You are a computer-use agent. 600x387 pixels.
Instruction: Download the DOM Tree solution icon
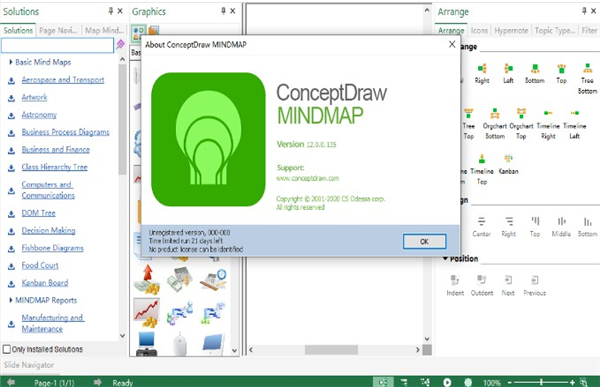(11, 214)
